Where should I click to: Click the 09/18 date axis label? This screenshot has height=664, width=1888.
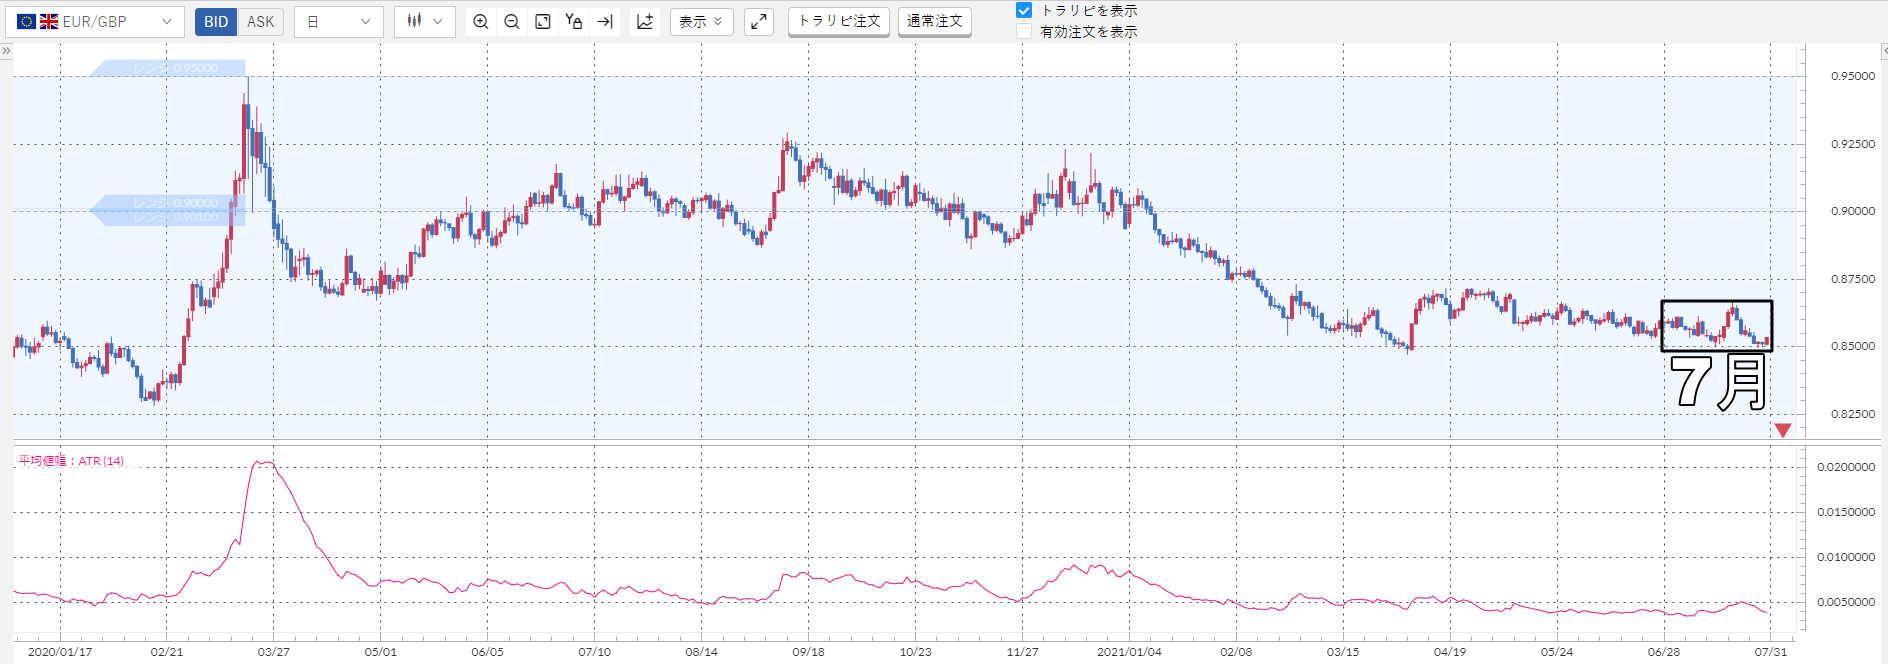808,652
